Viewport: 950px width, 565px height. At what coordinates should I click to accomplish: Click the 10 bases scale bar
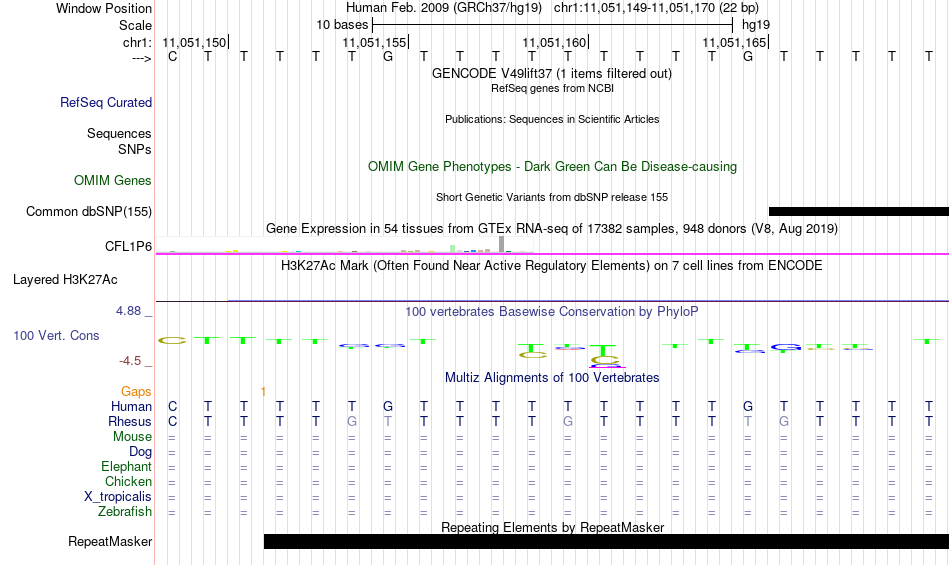552,25
